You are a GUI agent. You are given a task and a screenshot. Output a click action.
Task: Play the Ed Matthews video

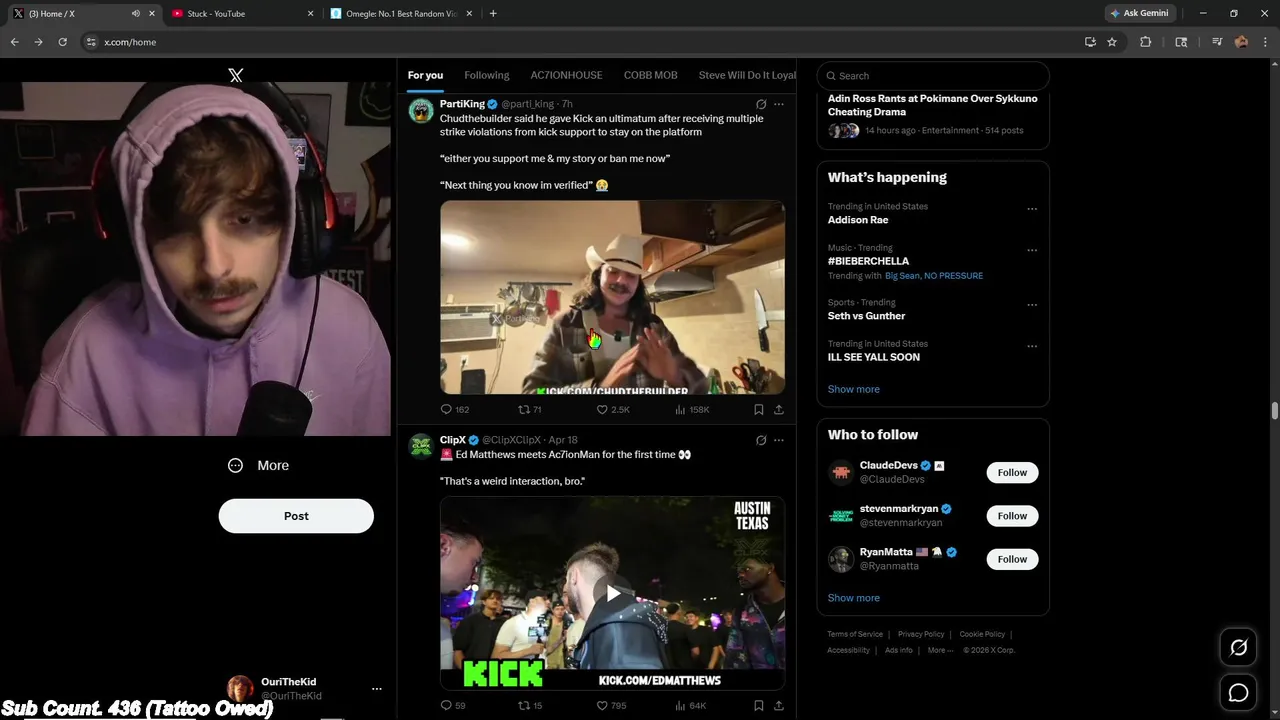pos(613,593)
